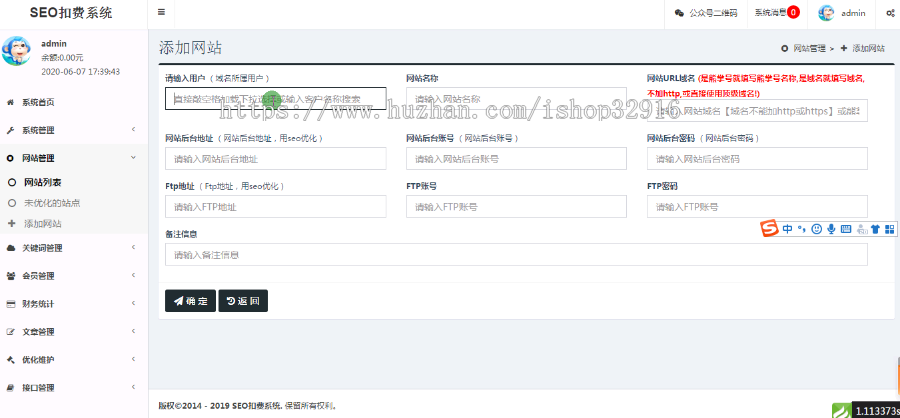
Task: Focus the 网站后台密码 input field
Action: (x=757, y=159)
